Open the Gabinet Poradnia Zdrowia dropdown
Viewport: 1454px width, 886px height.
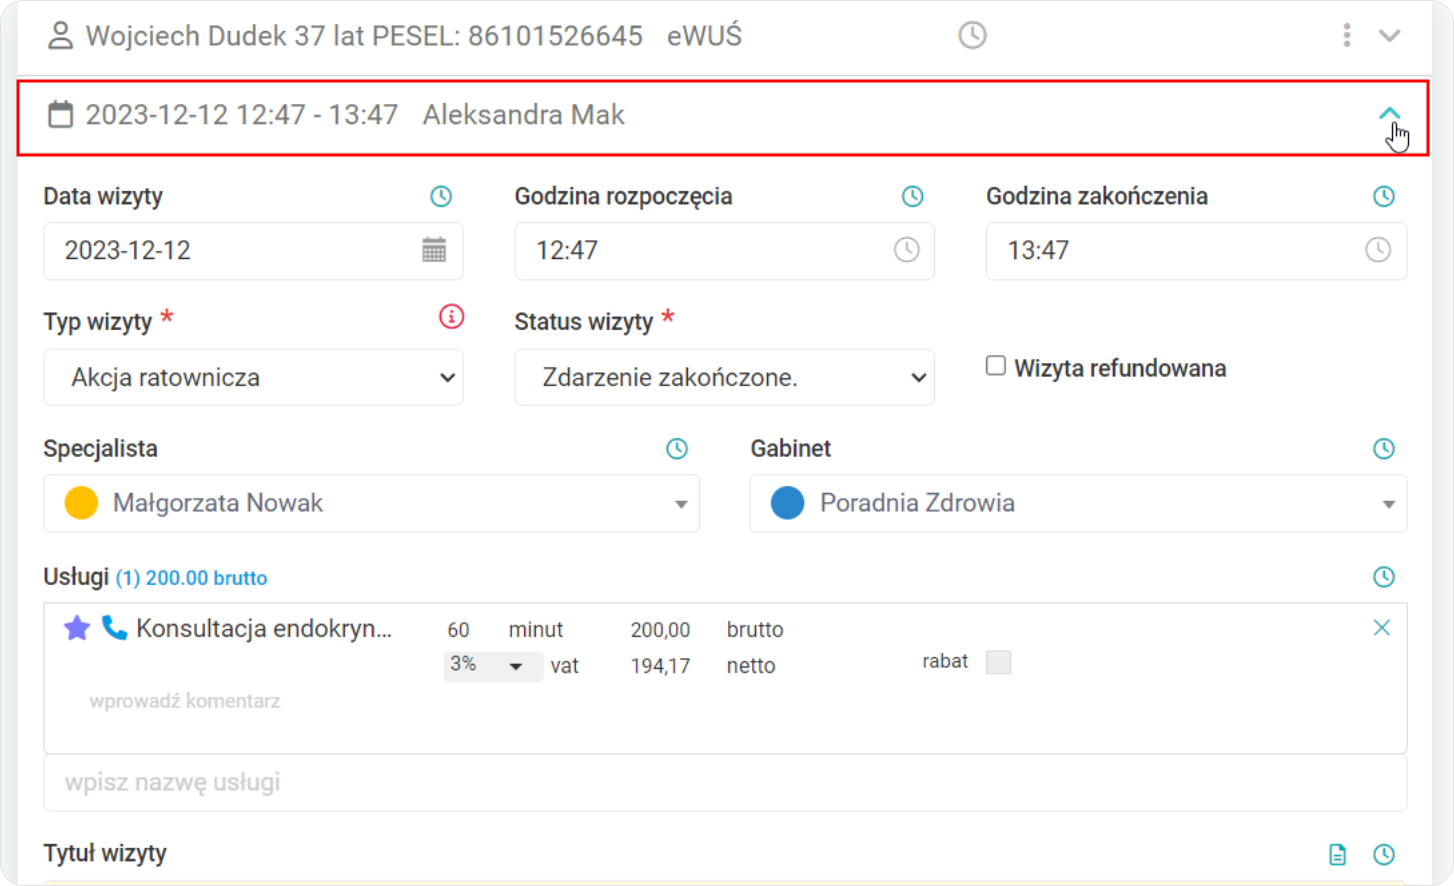click(x=1078, y=503)
